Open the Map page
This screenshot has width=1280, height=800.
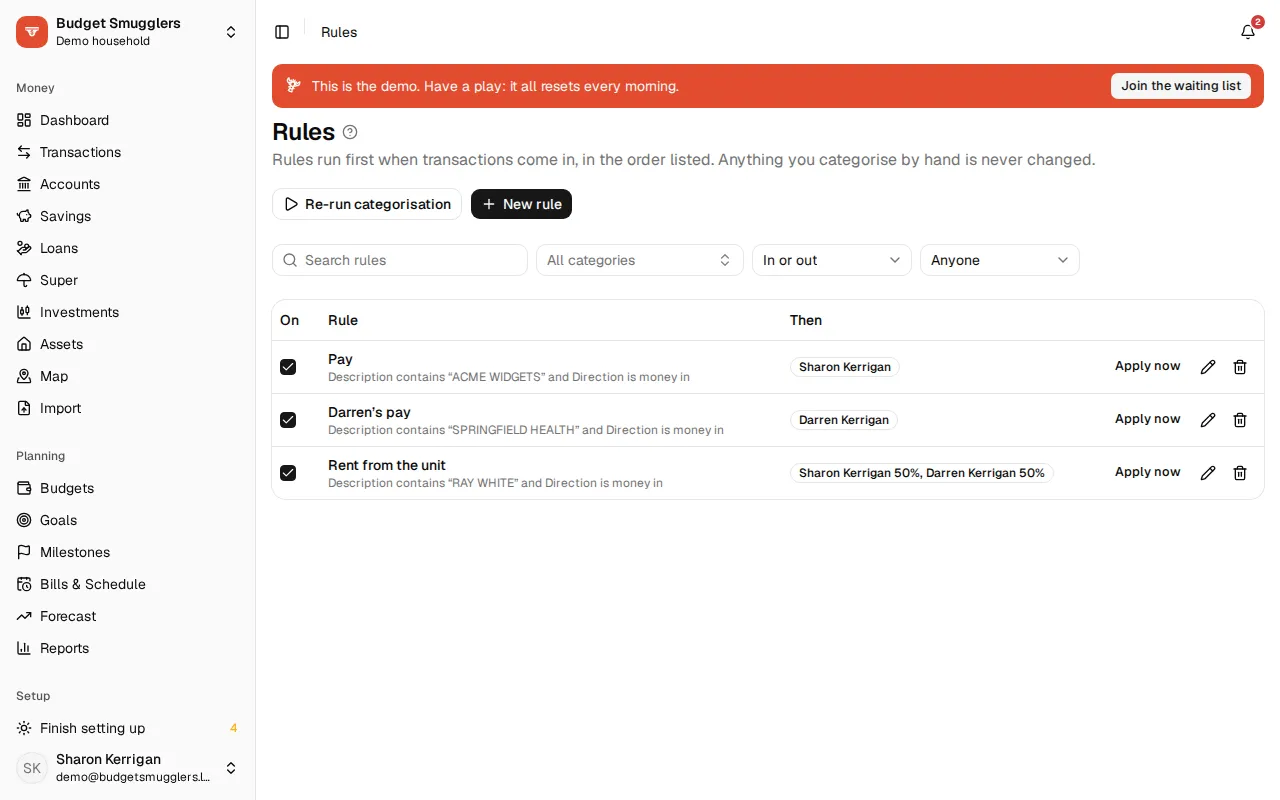point(128,376)
